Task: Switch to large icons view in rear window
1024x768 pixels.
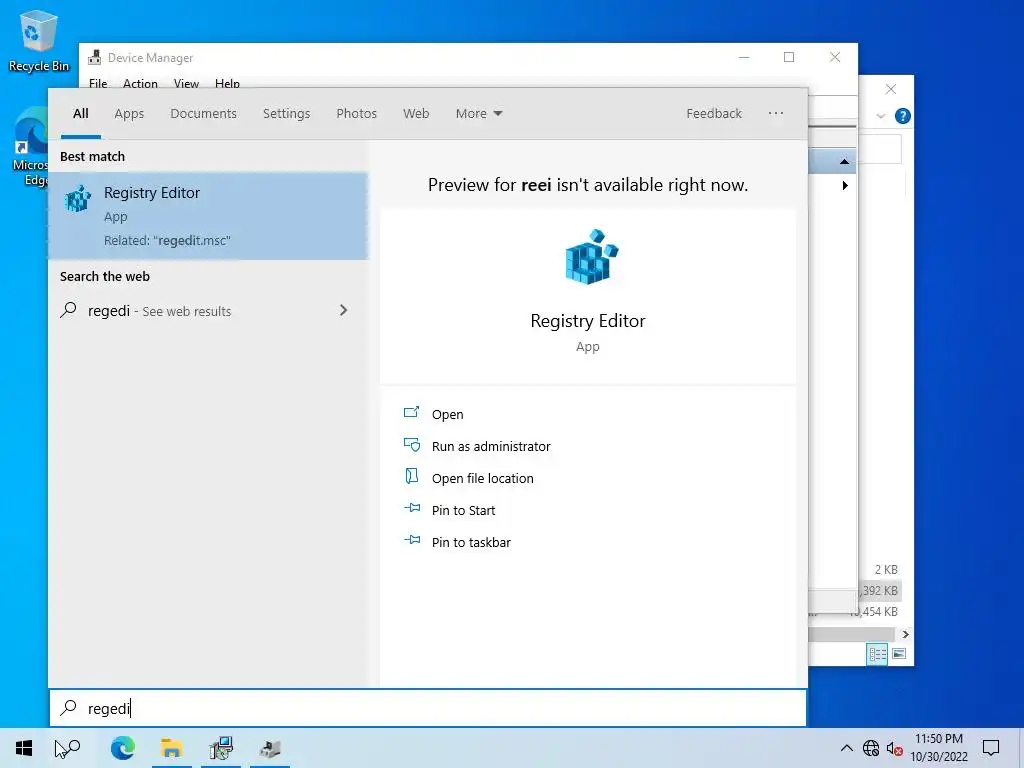Action: coord(899,654)
